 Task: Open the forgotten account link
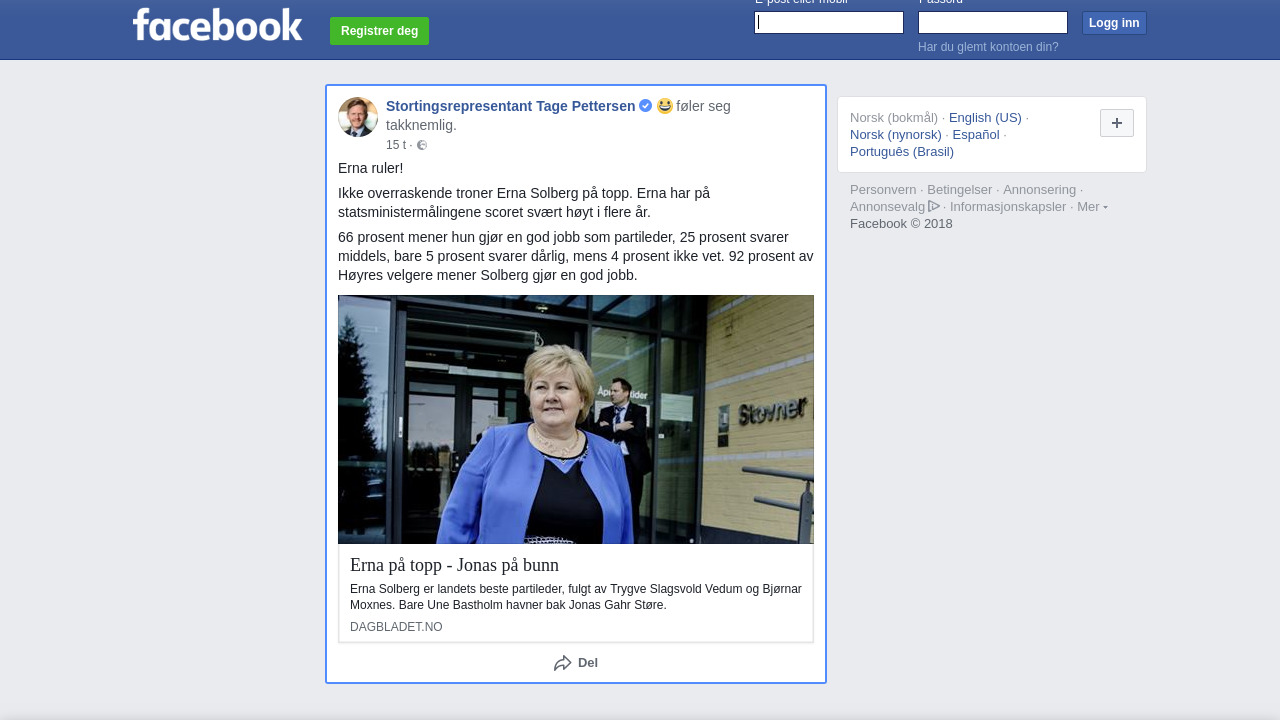(x=988, y=47)
